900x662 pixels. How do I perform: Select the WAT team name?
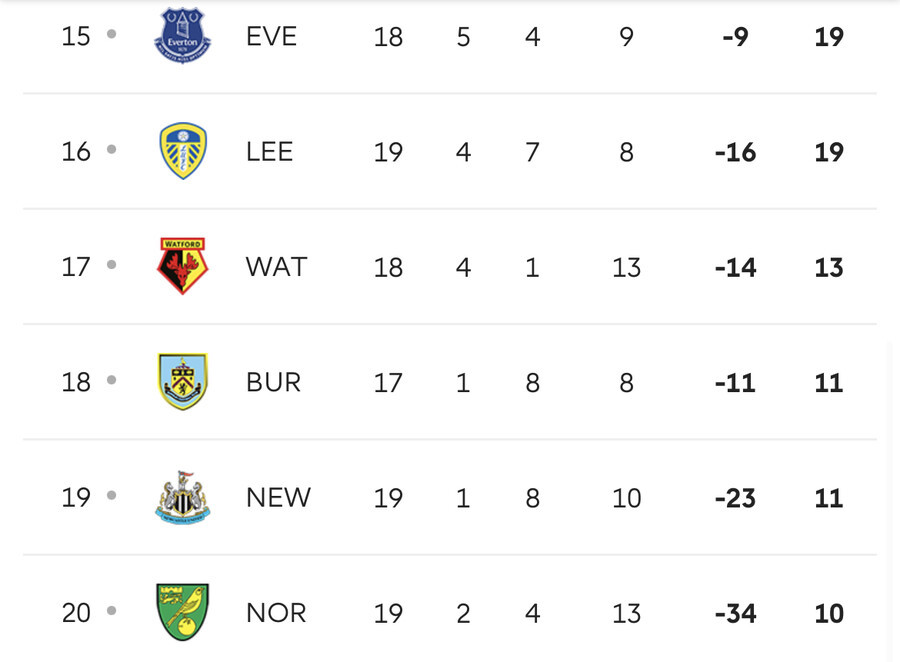[277, 267]
